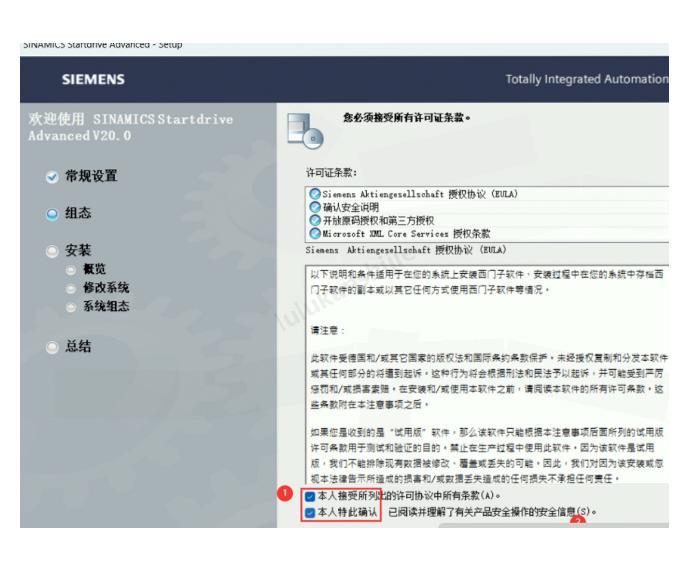Image resolution: width=690 pixels, height=572 pixels.
Task: Click the icon beside Microsoft XML Core Services
Action: 315,233
